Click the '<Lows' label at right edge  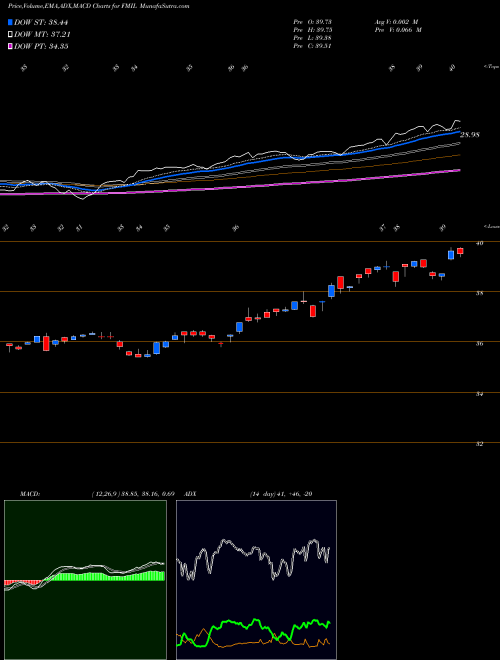pos(491,226)
